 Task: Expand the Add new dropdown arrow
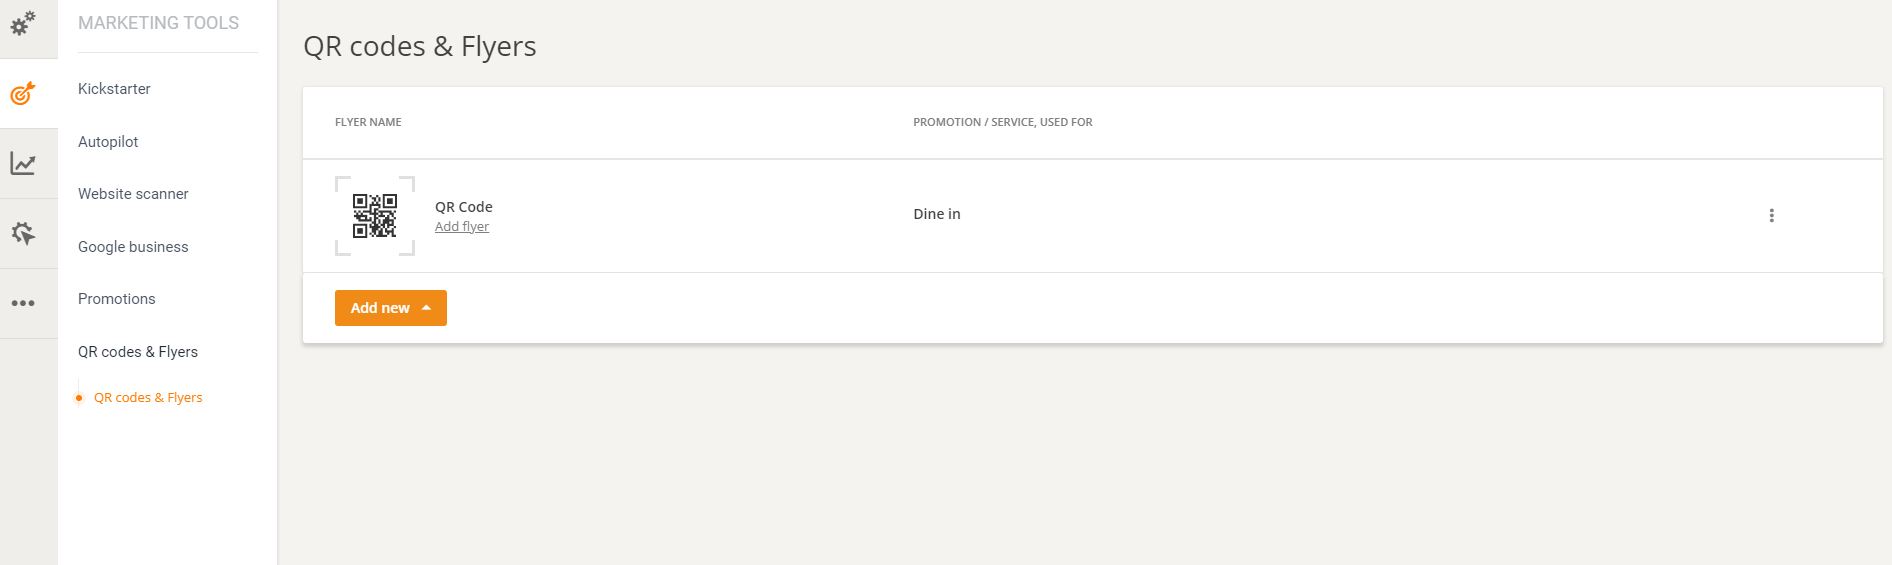point(427,308)
